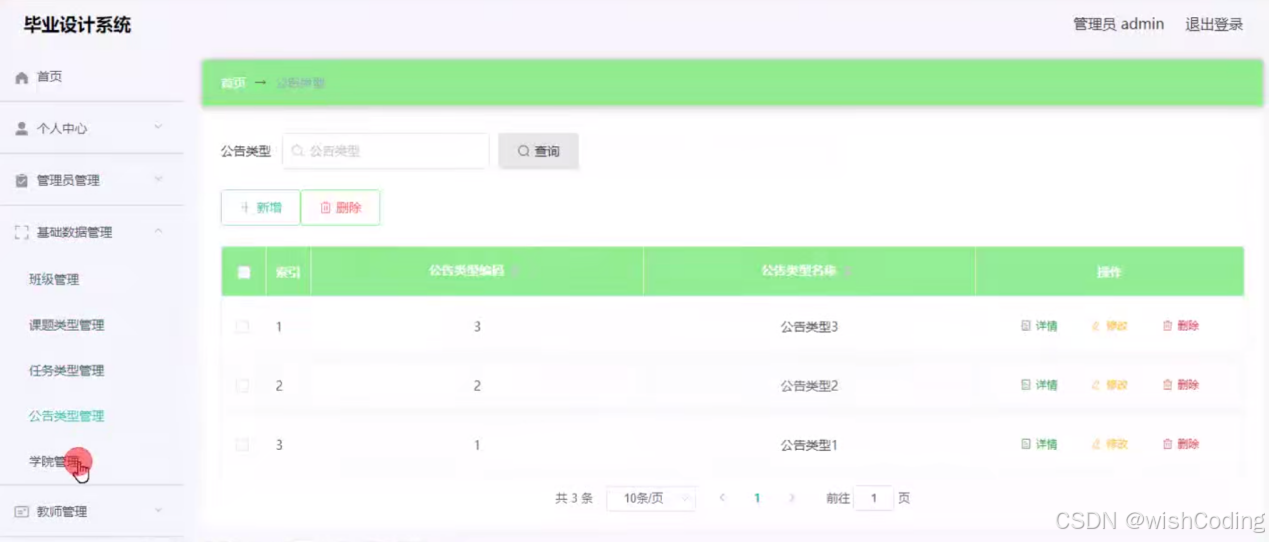
Task: Click the 公告类型1 name cell
Action: pos(809,445)
